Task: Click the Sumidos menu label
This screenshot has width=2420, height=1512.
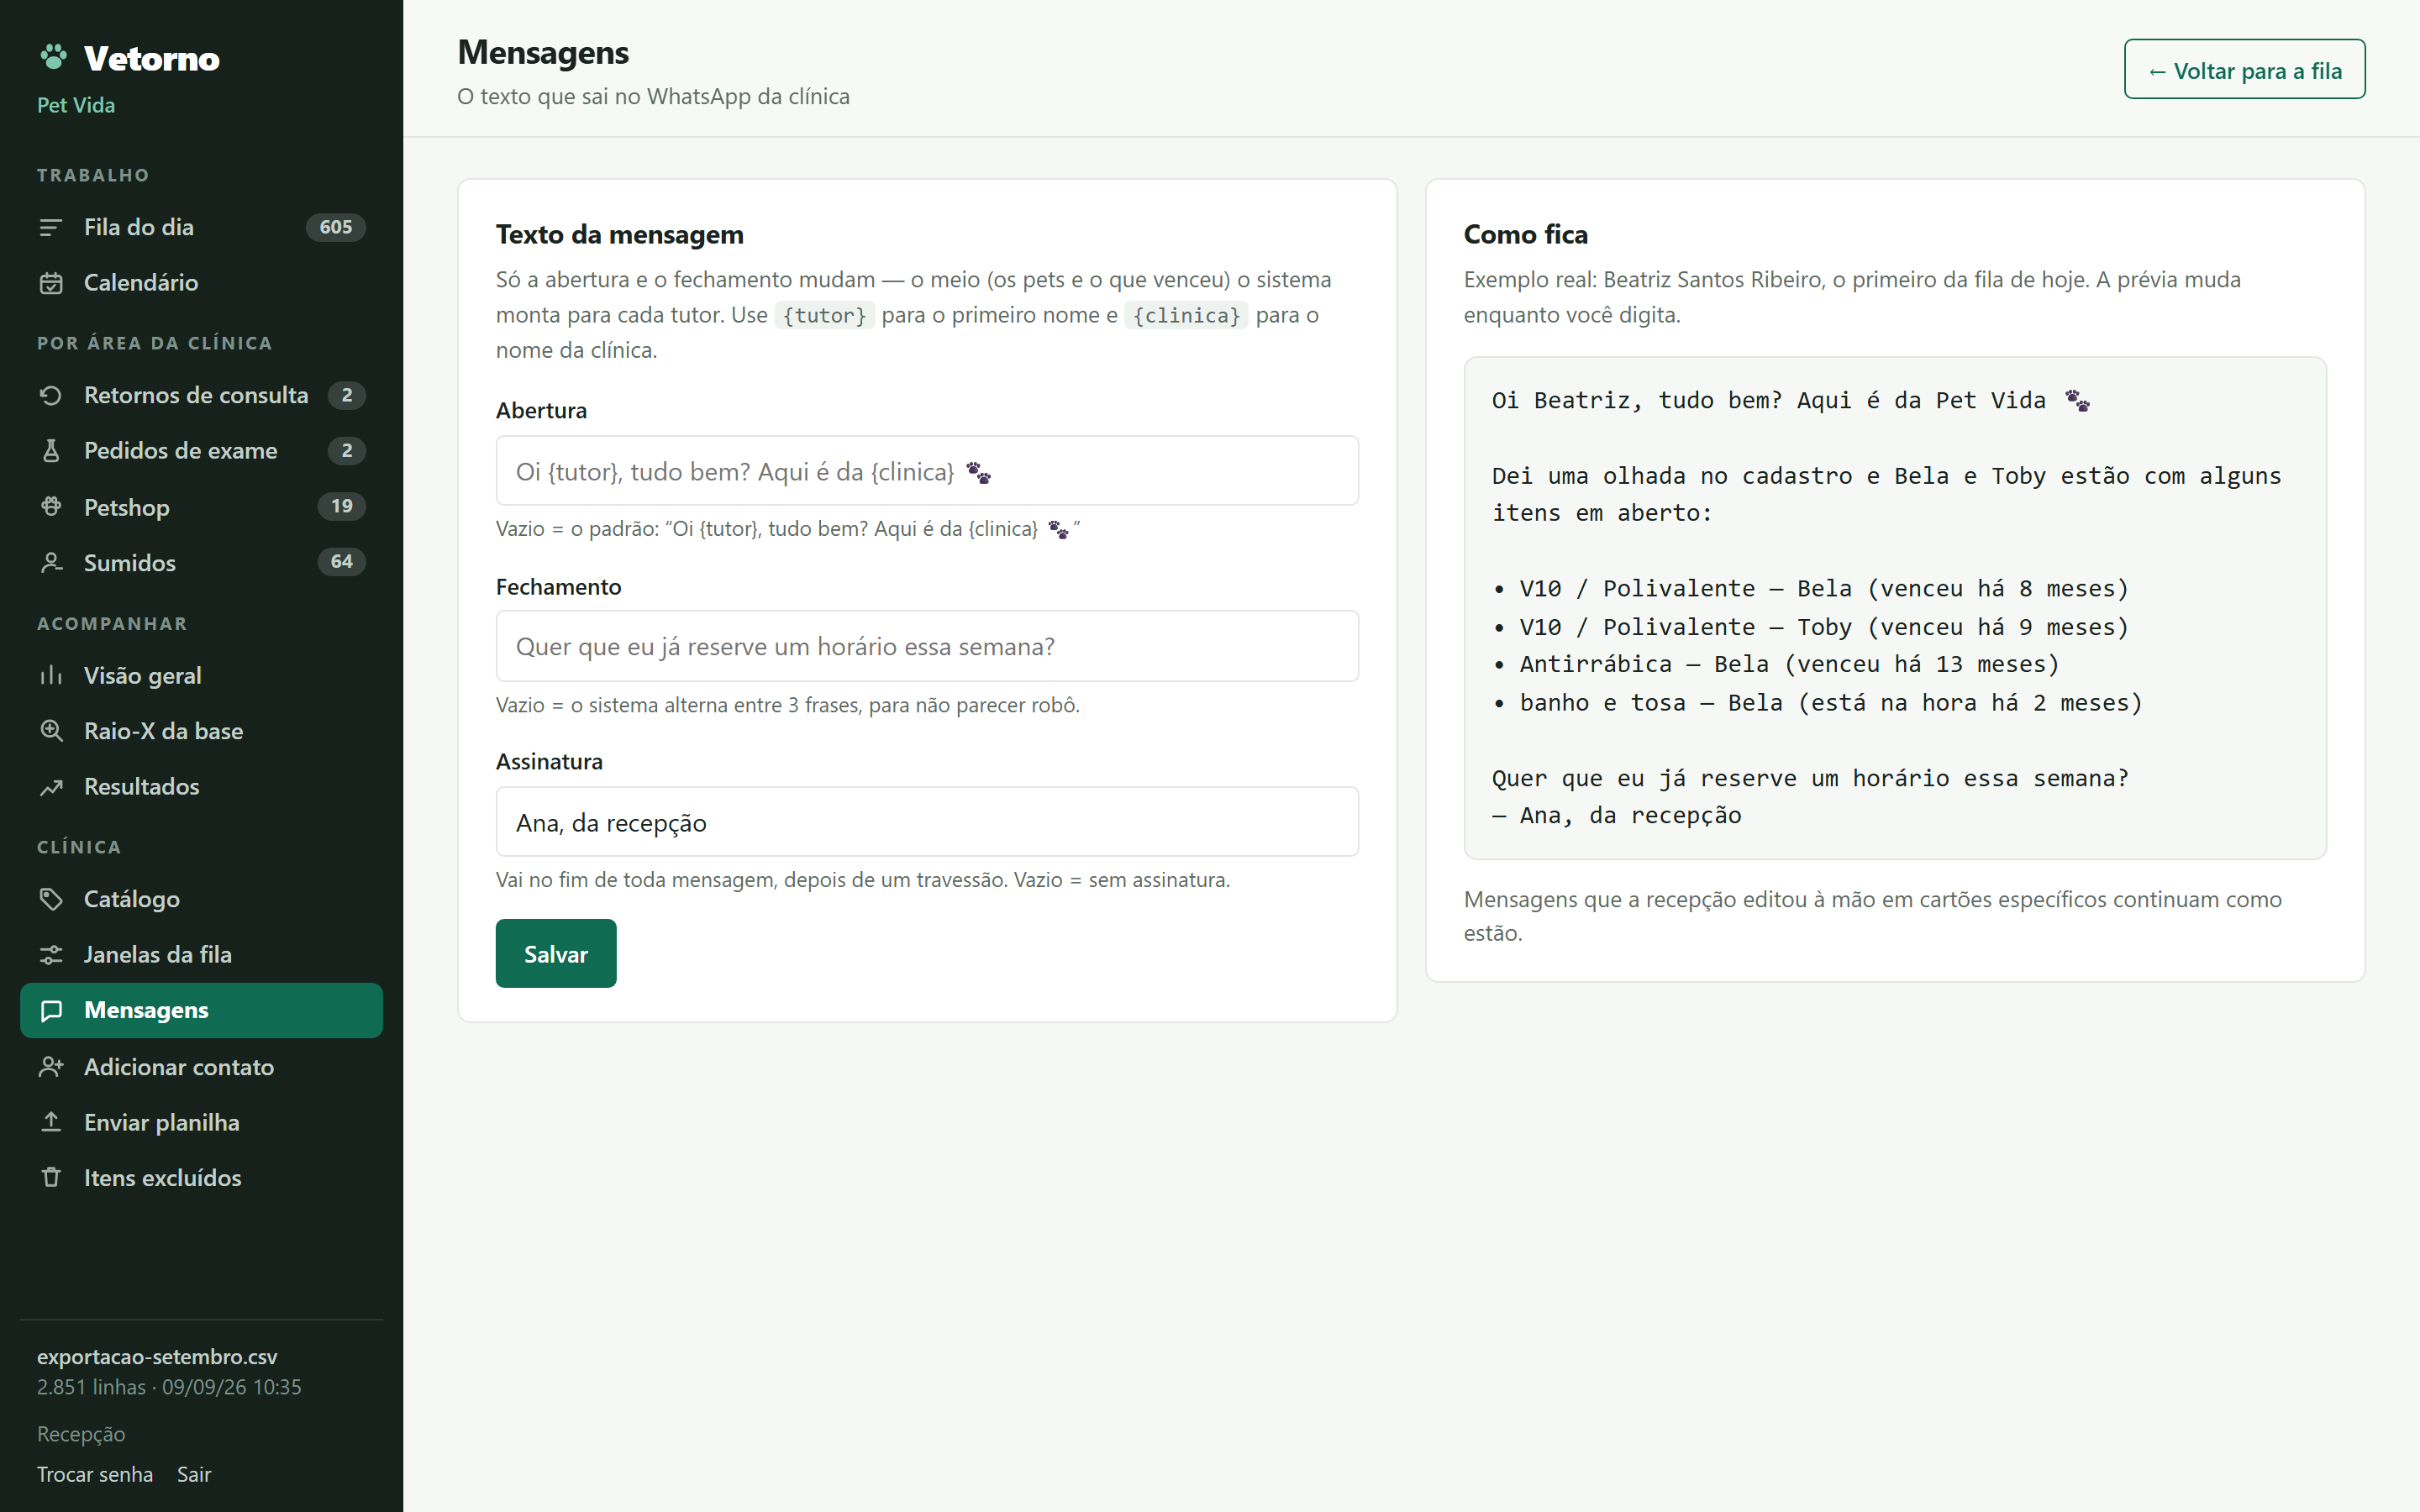Action: coord(130,563)
